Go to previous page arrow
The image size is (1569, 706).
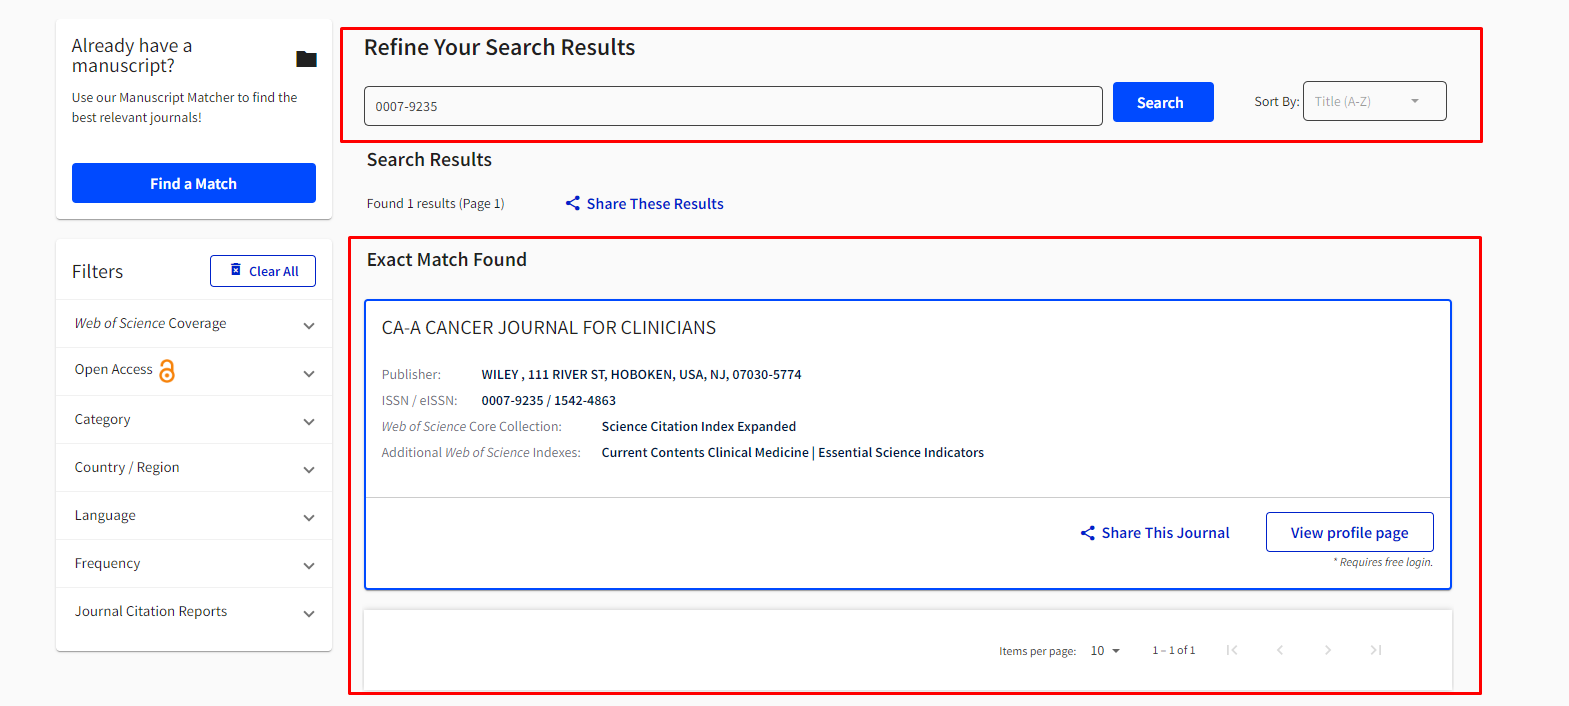coord(1280,650)
